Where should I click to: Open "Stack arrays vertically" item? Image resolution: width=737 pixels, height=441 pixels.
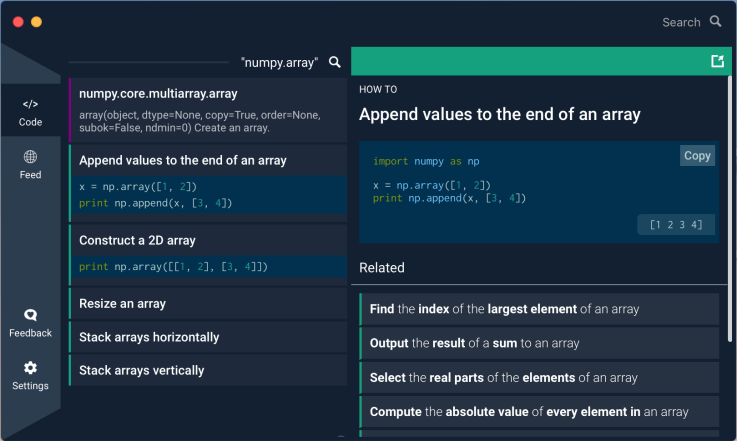[x=208, y=370]
